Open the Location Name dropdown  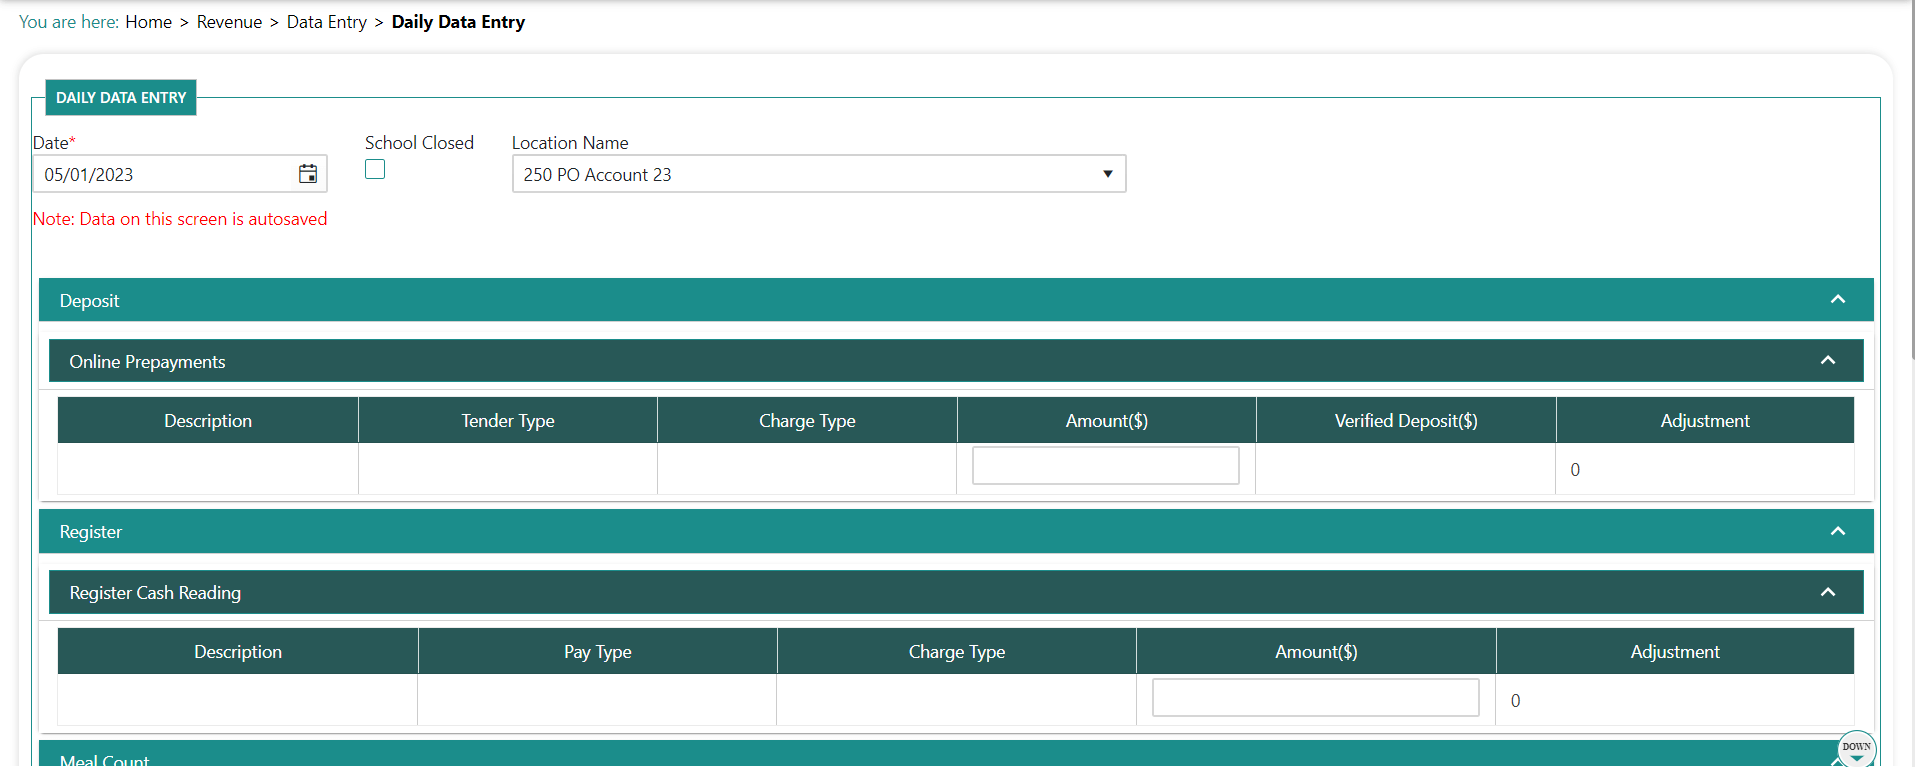tap(818, 174)
